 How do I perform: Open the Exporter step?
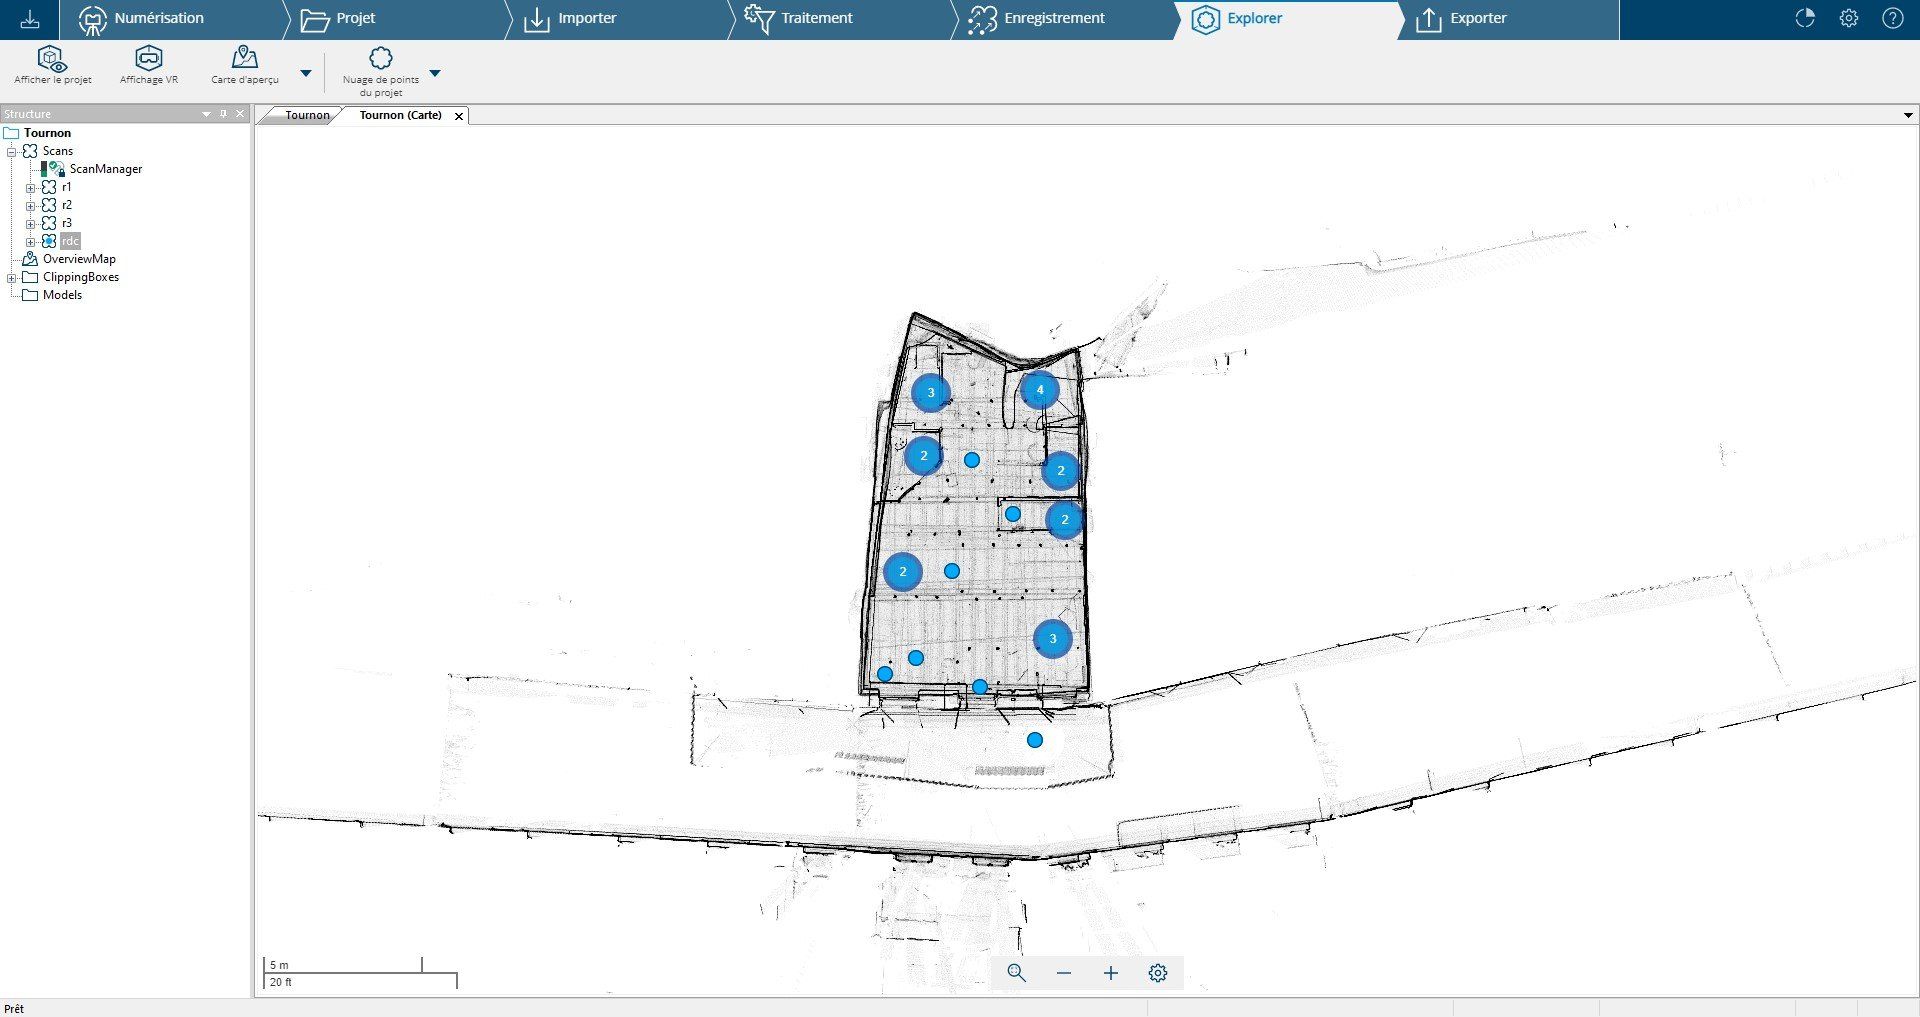(x=1477, y=18)
